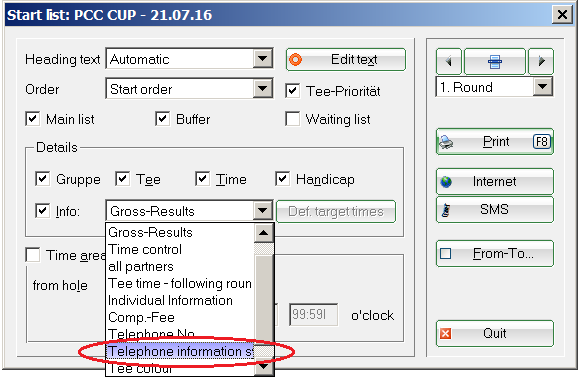Click the red X icon on Quit
Image resolution: width=579 pixels, height=384 pixels.
tap(446, 333)
